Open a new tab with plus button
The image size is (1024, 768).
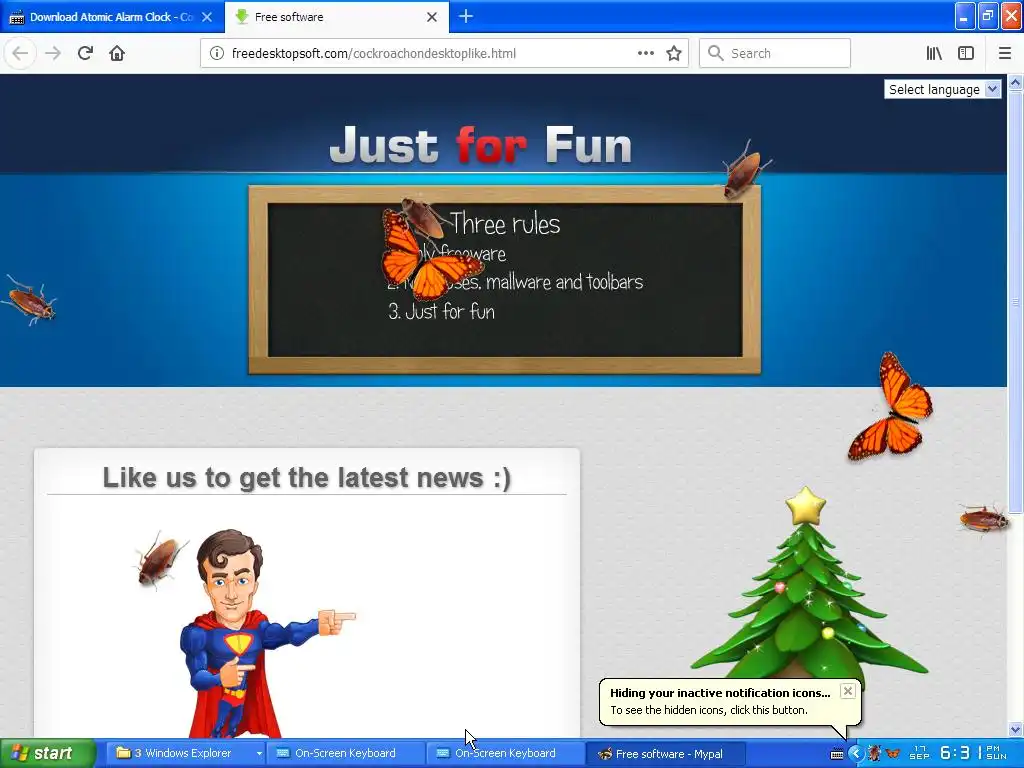(x=466, y=16)
